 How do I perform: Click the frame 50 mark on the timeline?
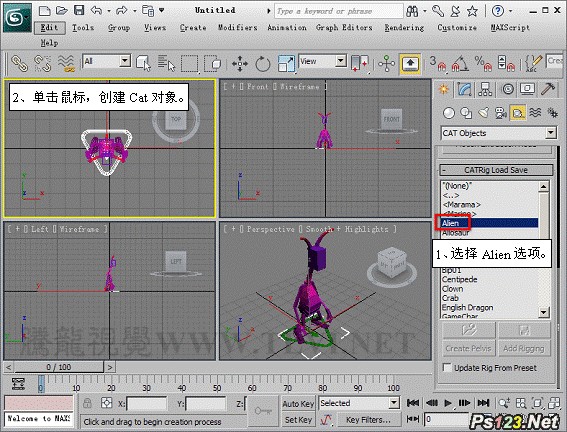tap(217, 388)
